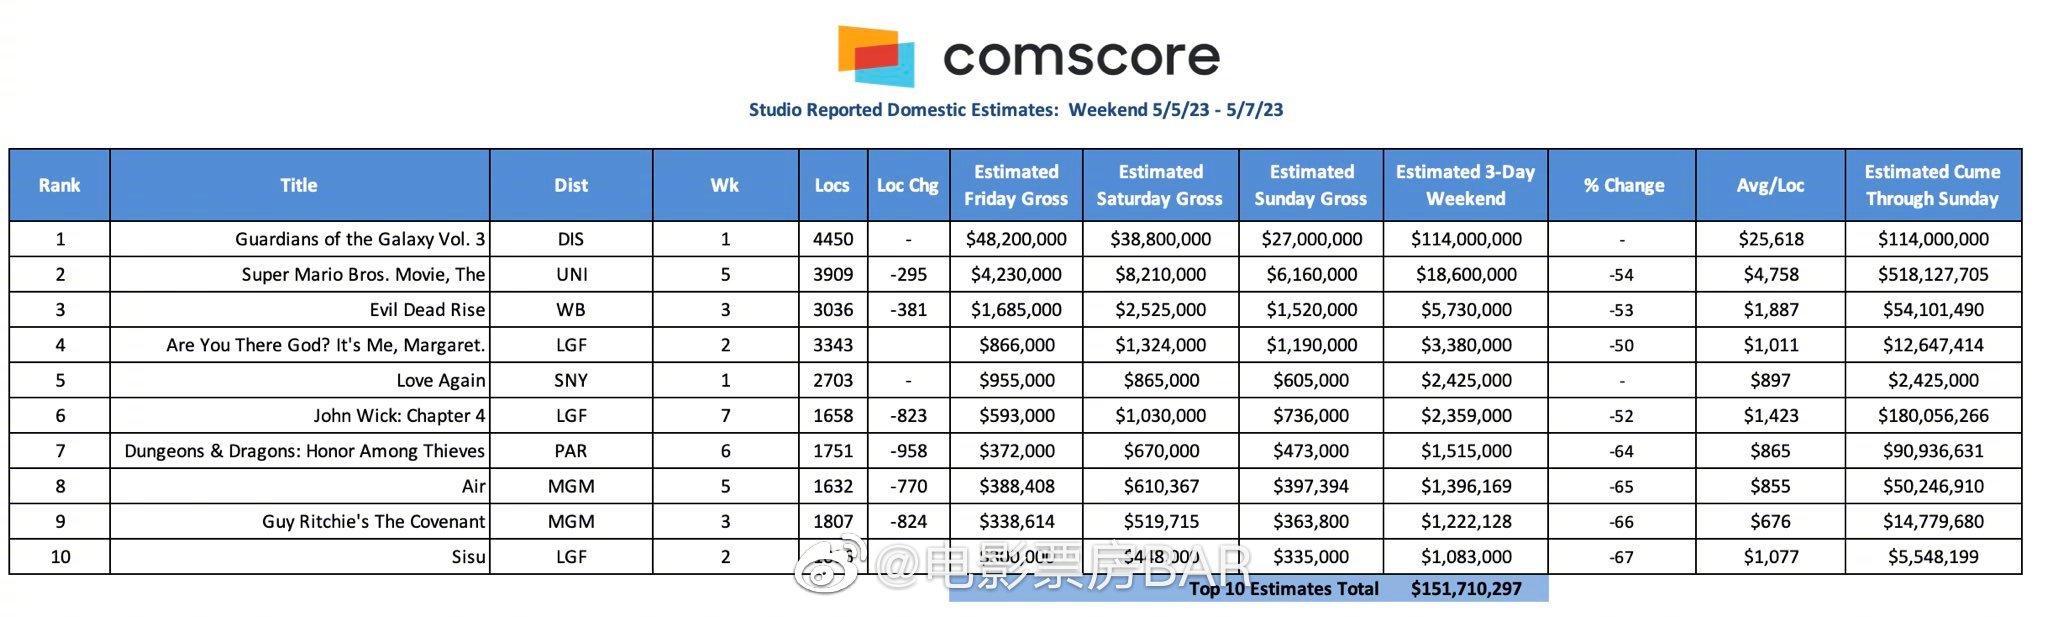Viewport: 2048px width, 617px height.
Task: Select the Evil Dead Rise title cell
Action: 427,310
